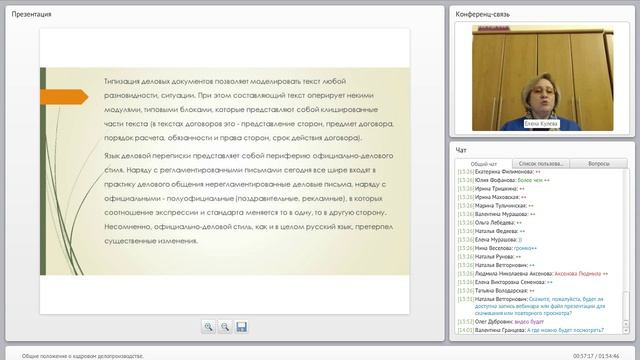
Task: Select the Олег Дубровин 'видео будет' message
Action: [501, 322]
